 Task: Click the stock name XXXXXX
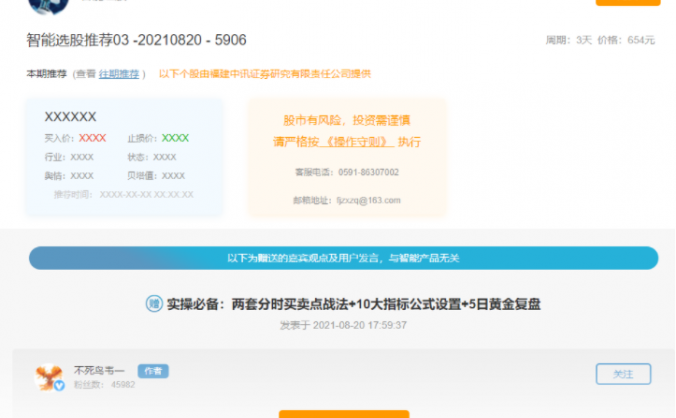[x=70, y=116]
